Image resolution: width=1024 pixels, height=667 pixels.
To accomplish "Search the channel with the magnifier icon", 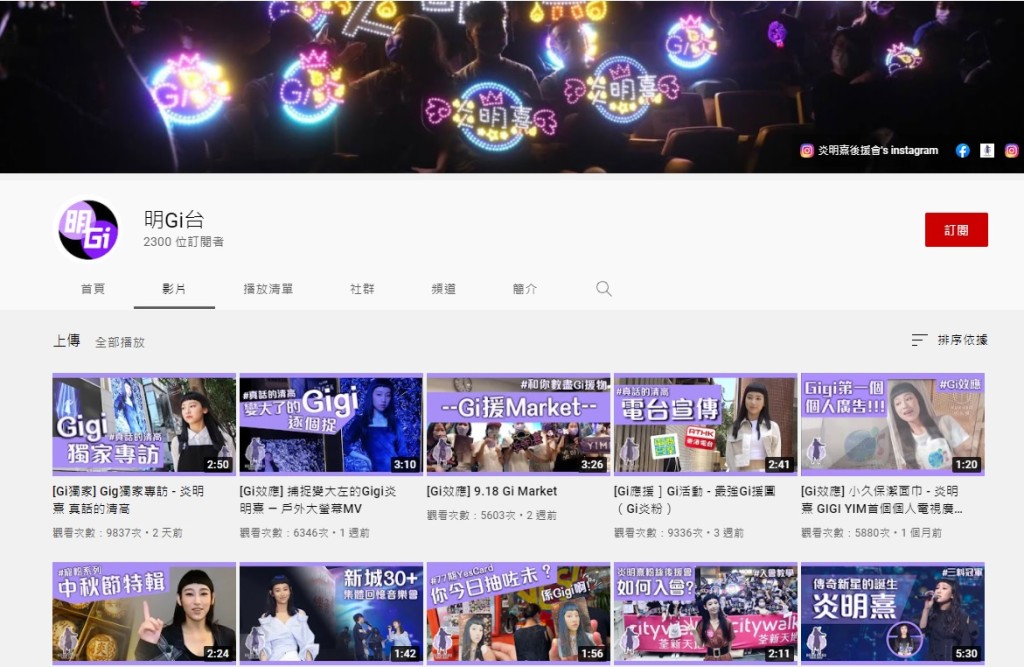I will tap(603, 289).
